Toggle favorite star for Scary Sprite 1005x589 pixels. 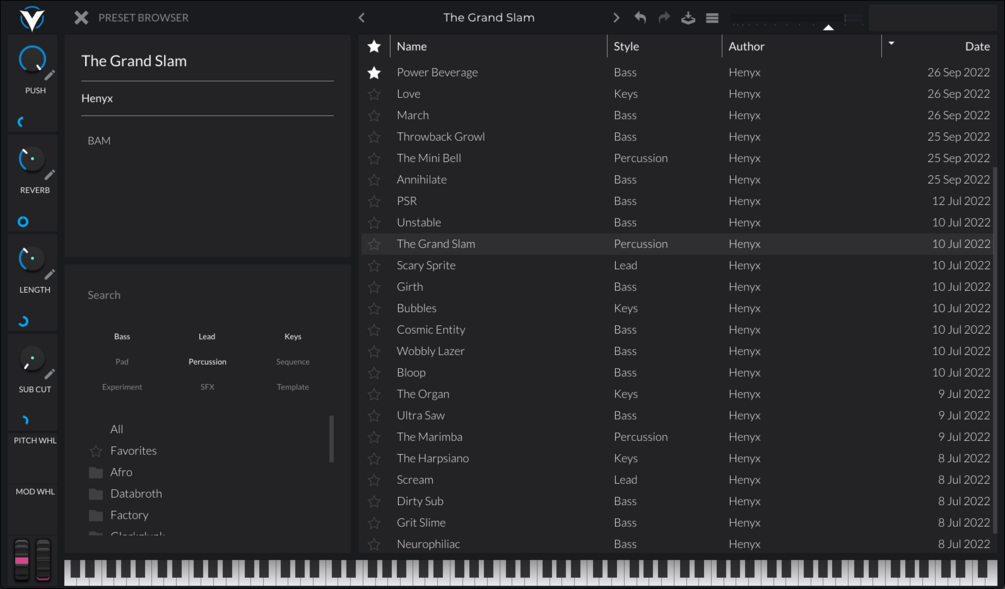point(374,265)
